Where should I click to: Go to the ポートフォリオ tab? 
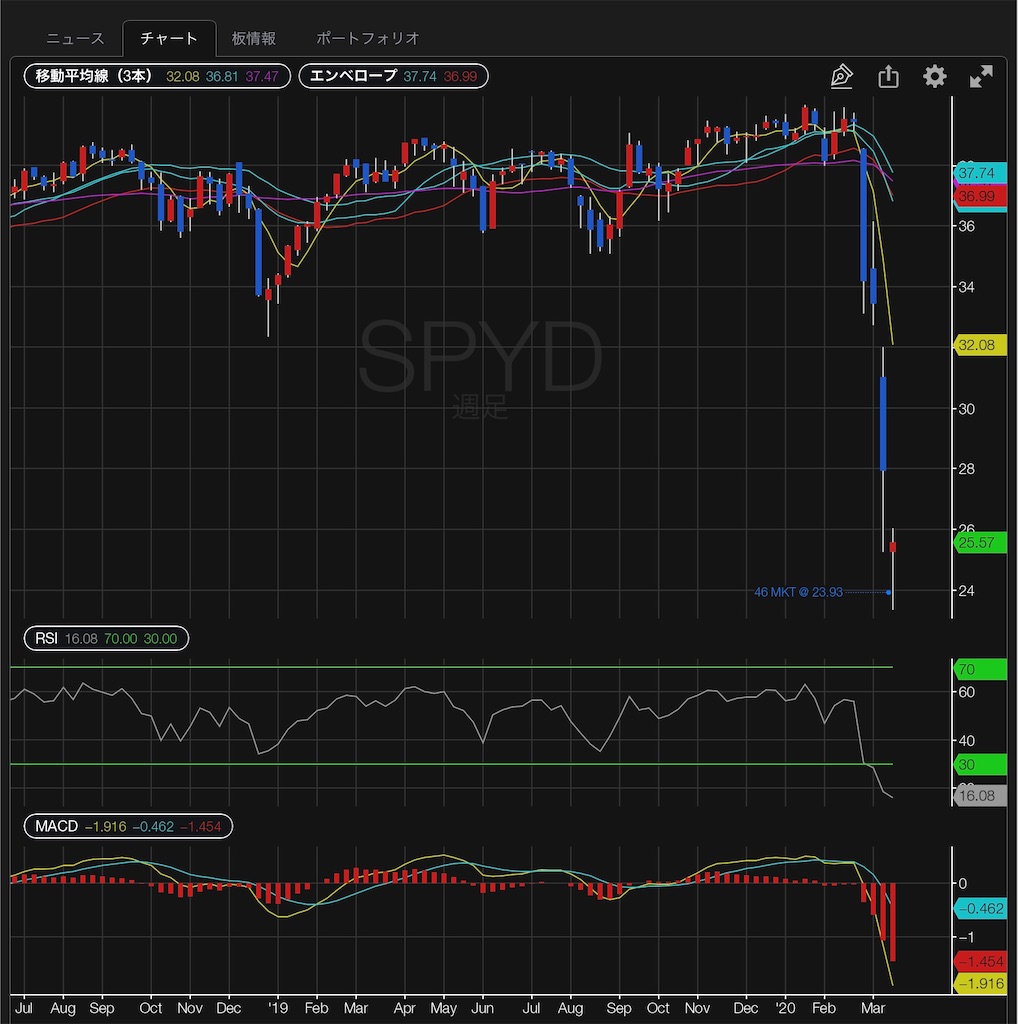(368, 39)
